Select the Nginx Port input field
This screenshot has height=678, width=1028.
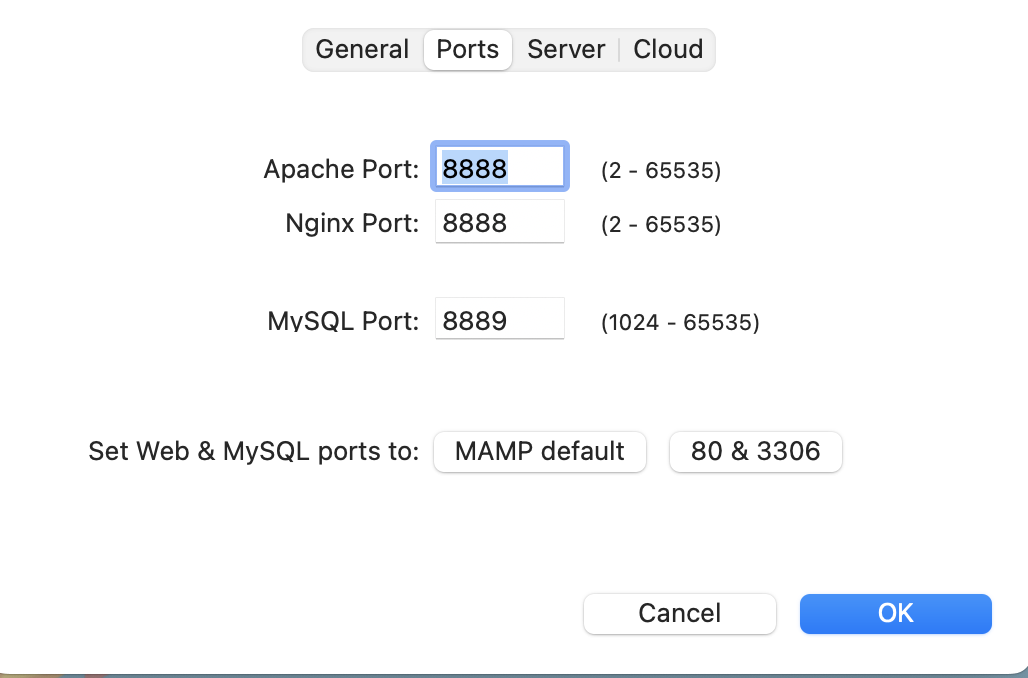coord(499,221)
